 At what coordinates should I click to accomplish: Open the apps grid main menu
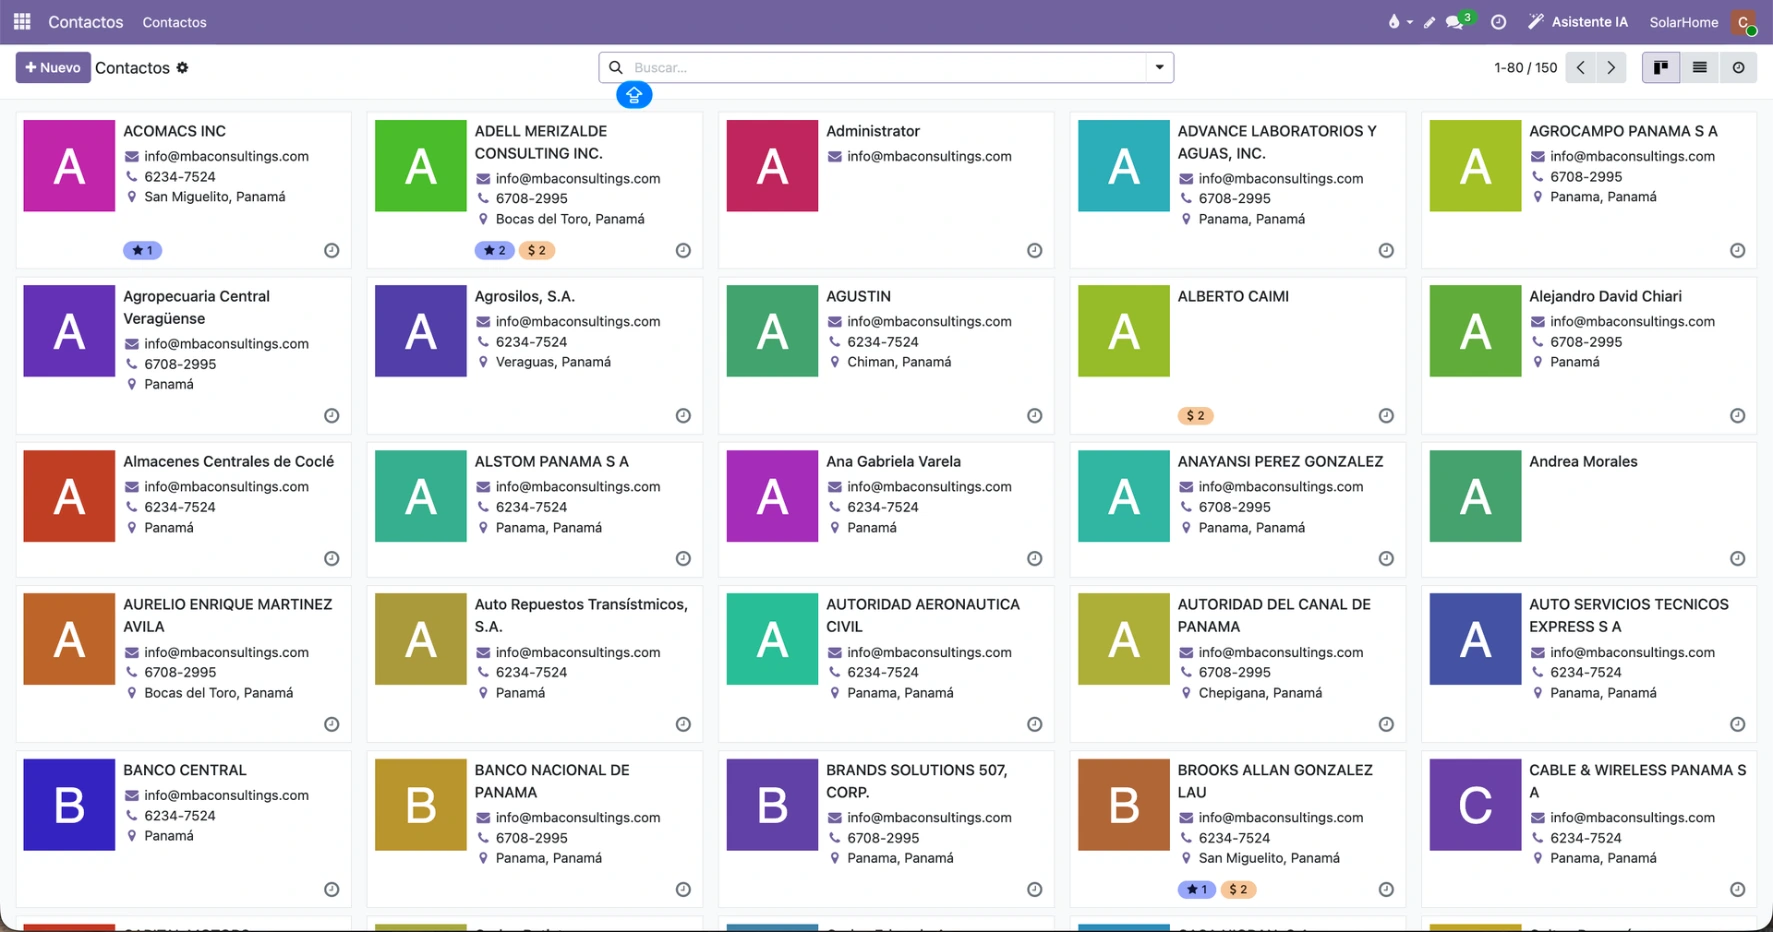[x=22, y=21]
